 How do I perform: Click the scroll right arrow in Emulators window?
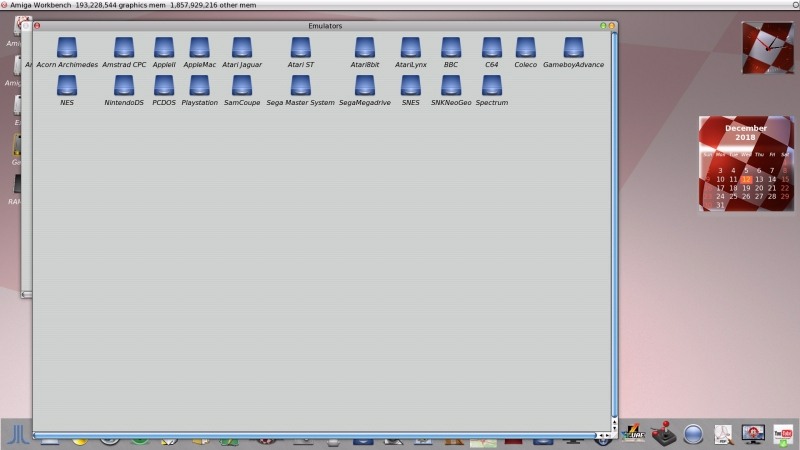click(607, 436)
